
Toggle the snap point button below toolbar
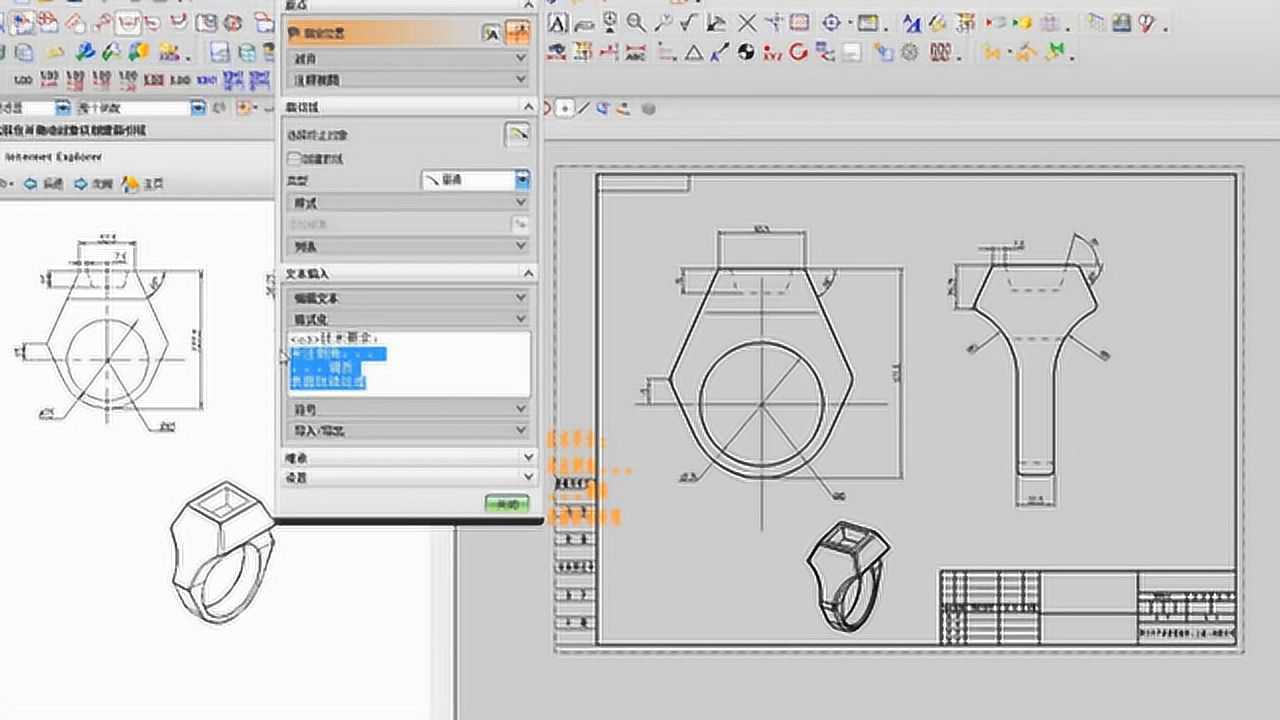(565, 108)
